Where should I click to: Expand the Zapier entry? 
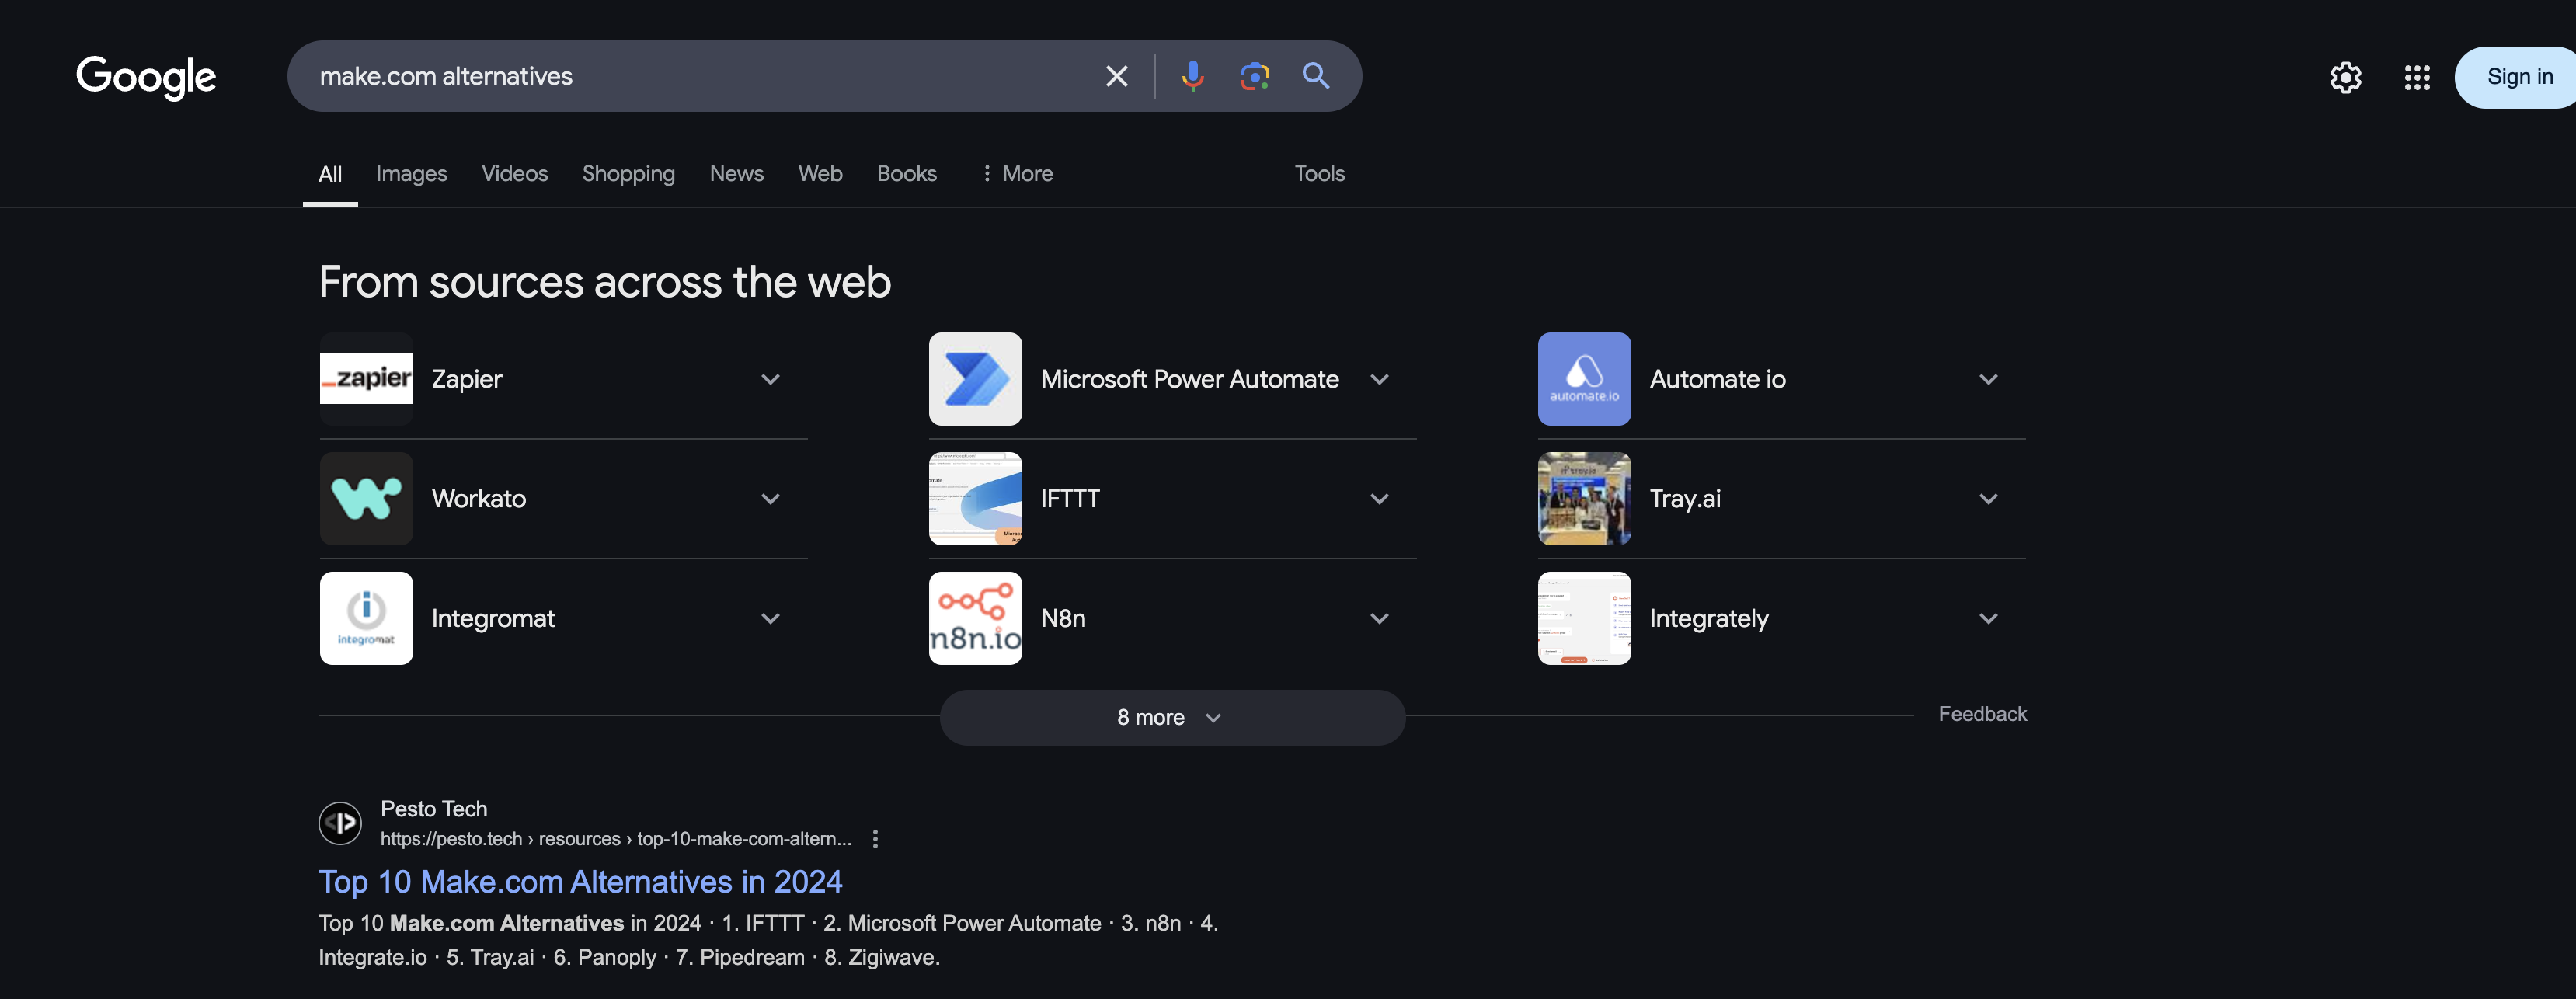coord(770,379)
